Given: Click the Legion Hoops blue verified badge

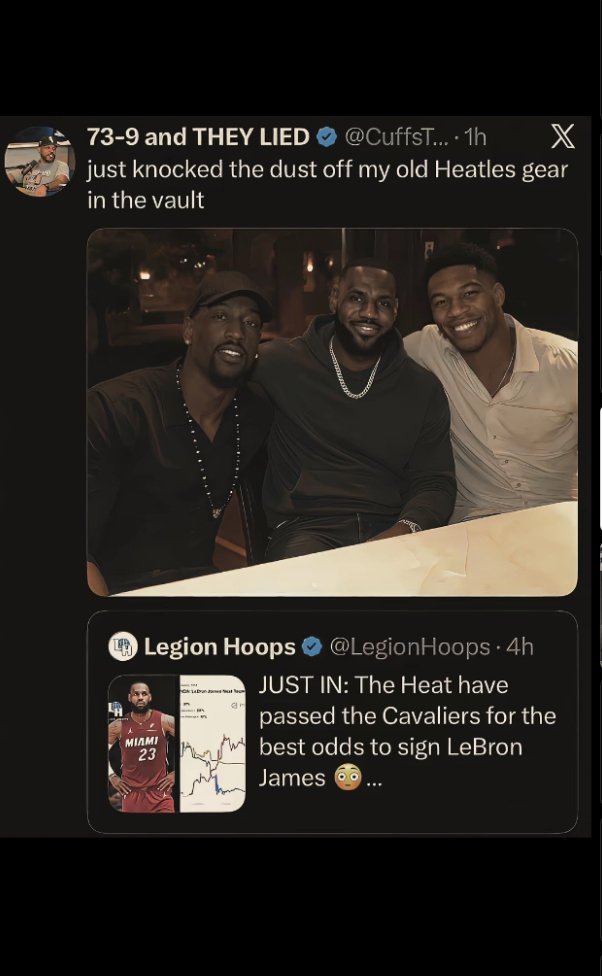Looking at the screenshot, I should click(312, 647).
